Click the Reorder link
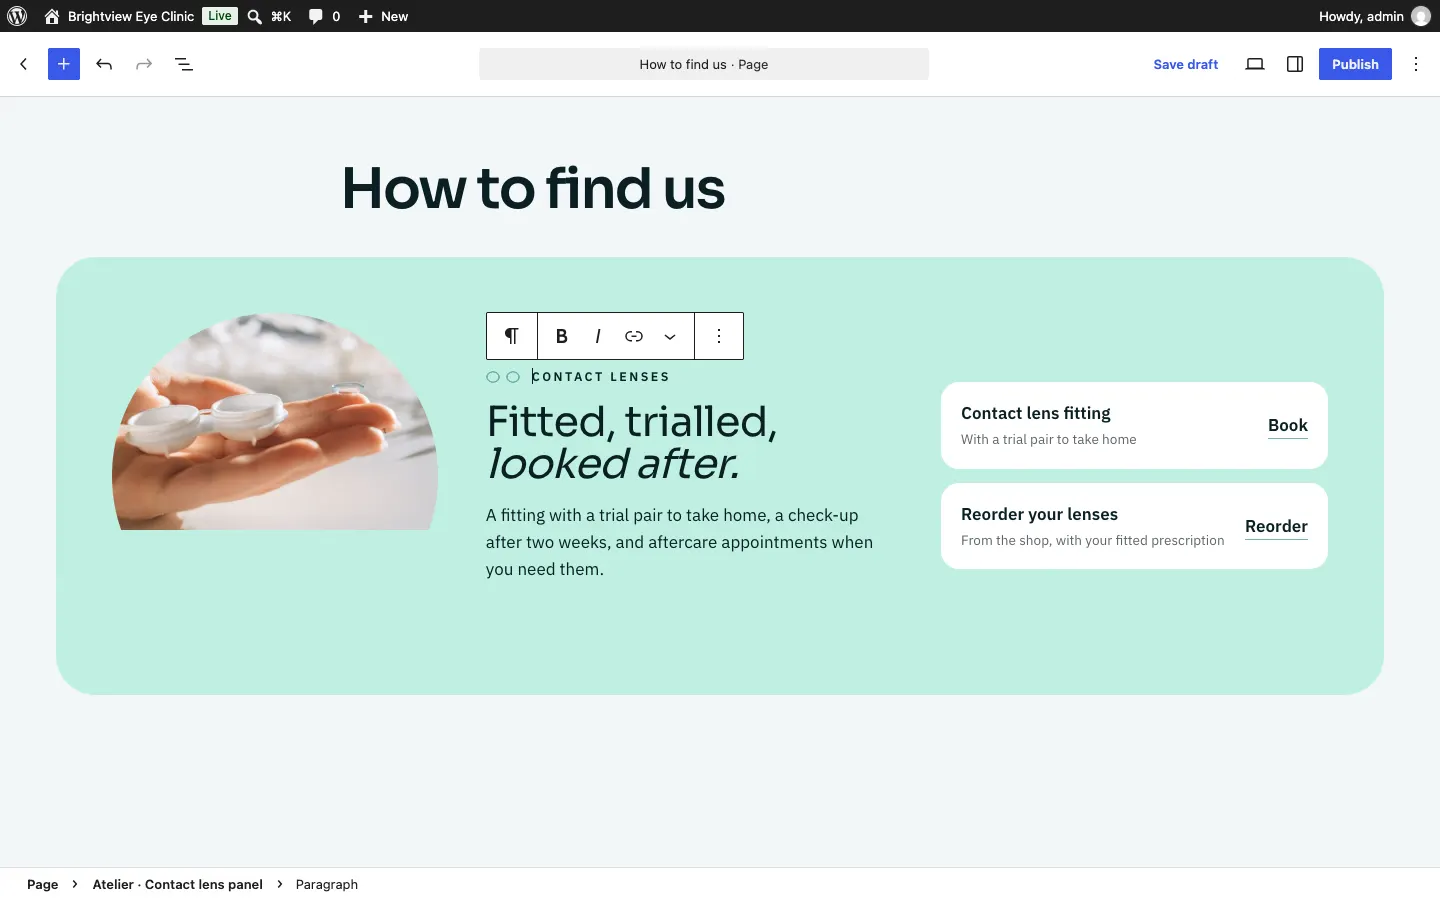The height and width of the screenshot is (900, 1440). pyautogui.click(x=1276, y=526)
